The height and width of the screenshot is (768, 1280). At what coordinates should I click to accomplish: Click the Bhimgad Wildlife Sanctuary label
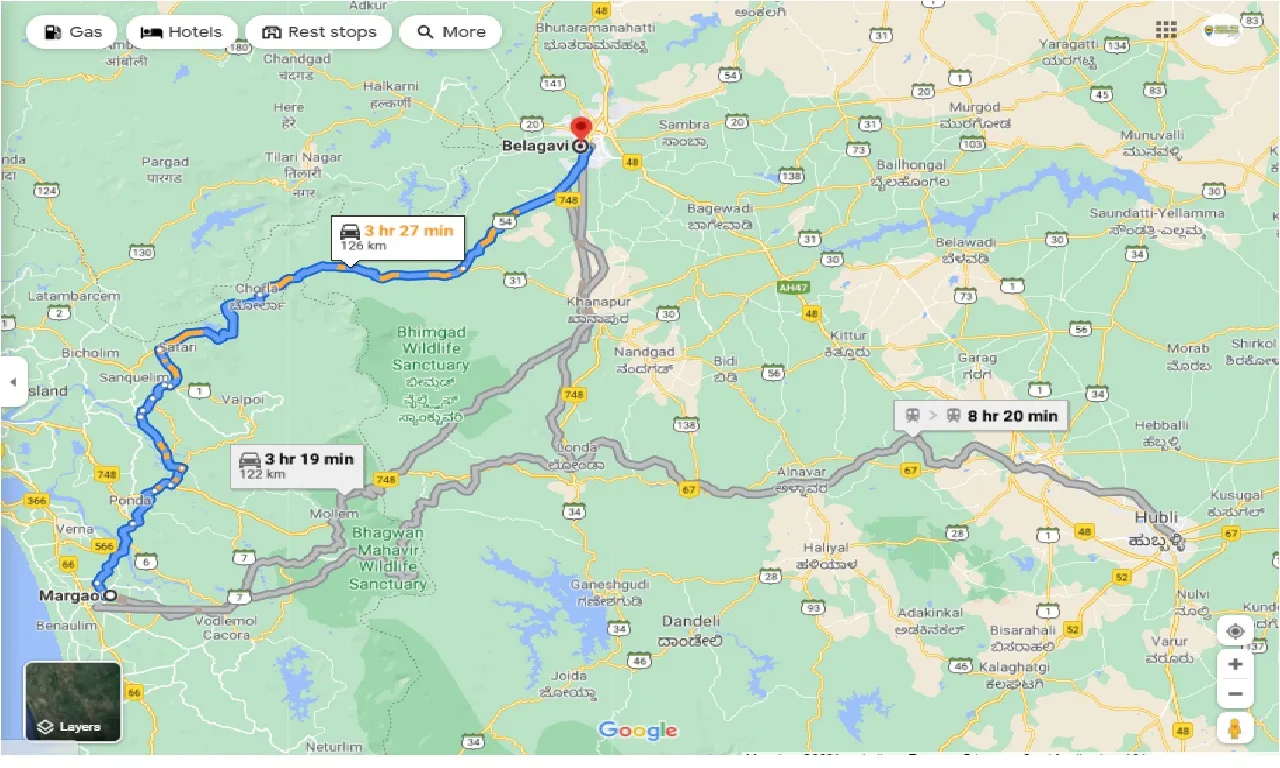(432, 348)
